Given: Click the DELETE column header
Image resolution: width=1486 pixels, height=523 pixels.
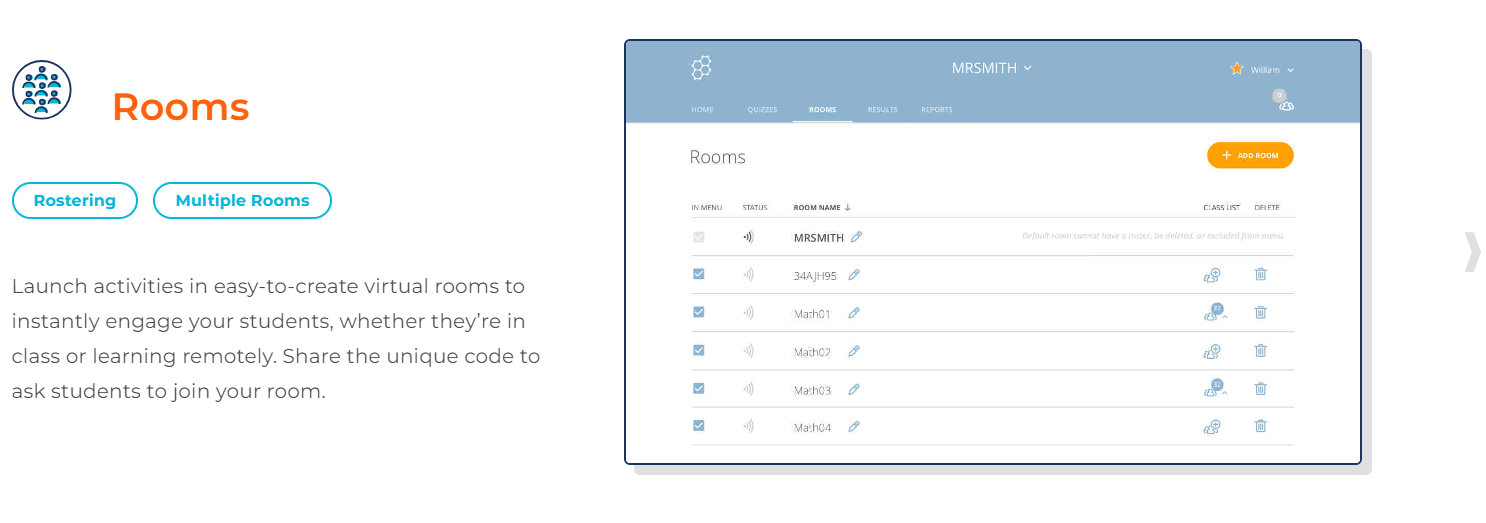Looking at the screenshot, I should [x=1267, y=208].
